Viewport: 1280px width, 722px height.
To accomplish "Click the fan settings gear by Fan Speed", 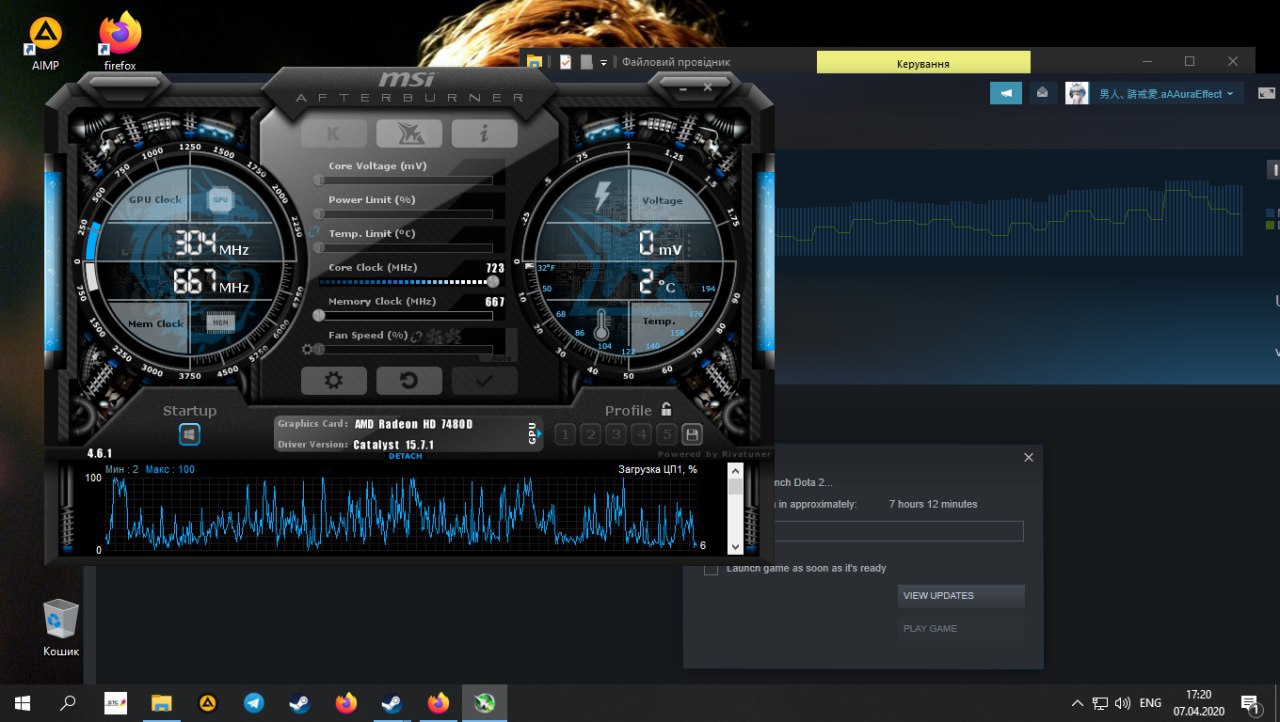I will 308,349.
